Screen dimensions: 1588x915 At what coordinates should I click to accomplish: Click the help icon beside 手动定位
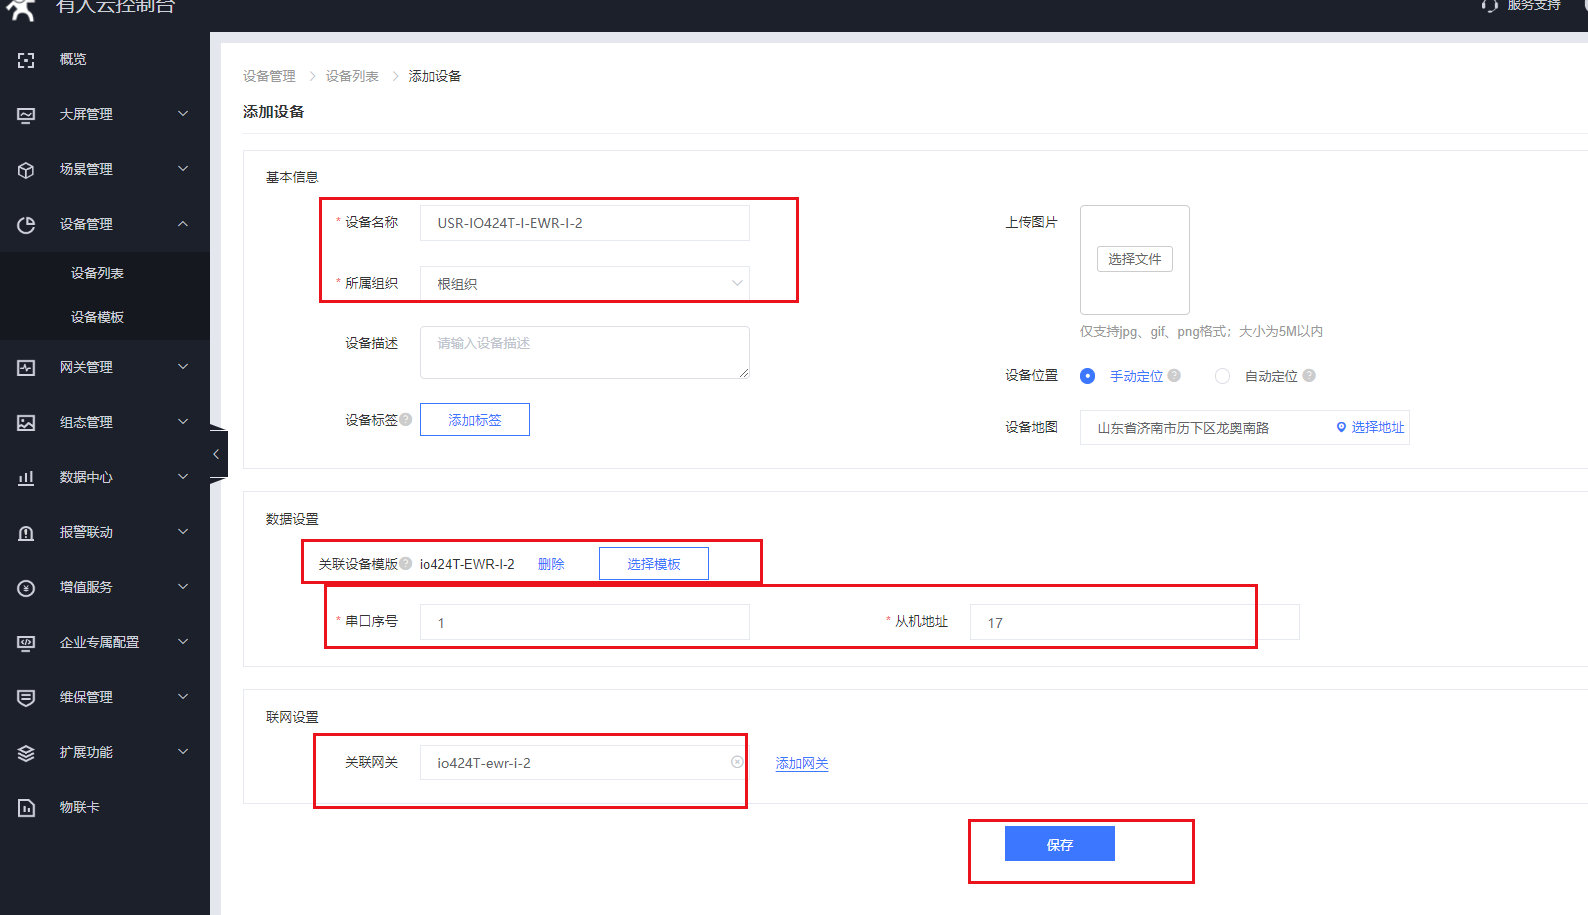click(x=1174, y=376)
